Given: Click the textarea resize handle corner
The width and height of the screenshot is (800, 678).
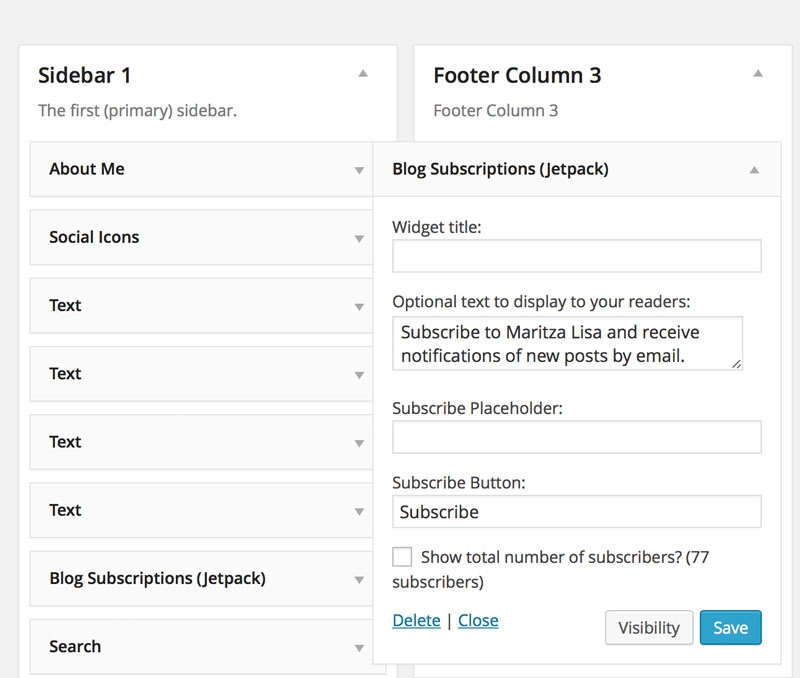Looking at the screenshot, I should click(x=736, y=364).
